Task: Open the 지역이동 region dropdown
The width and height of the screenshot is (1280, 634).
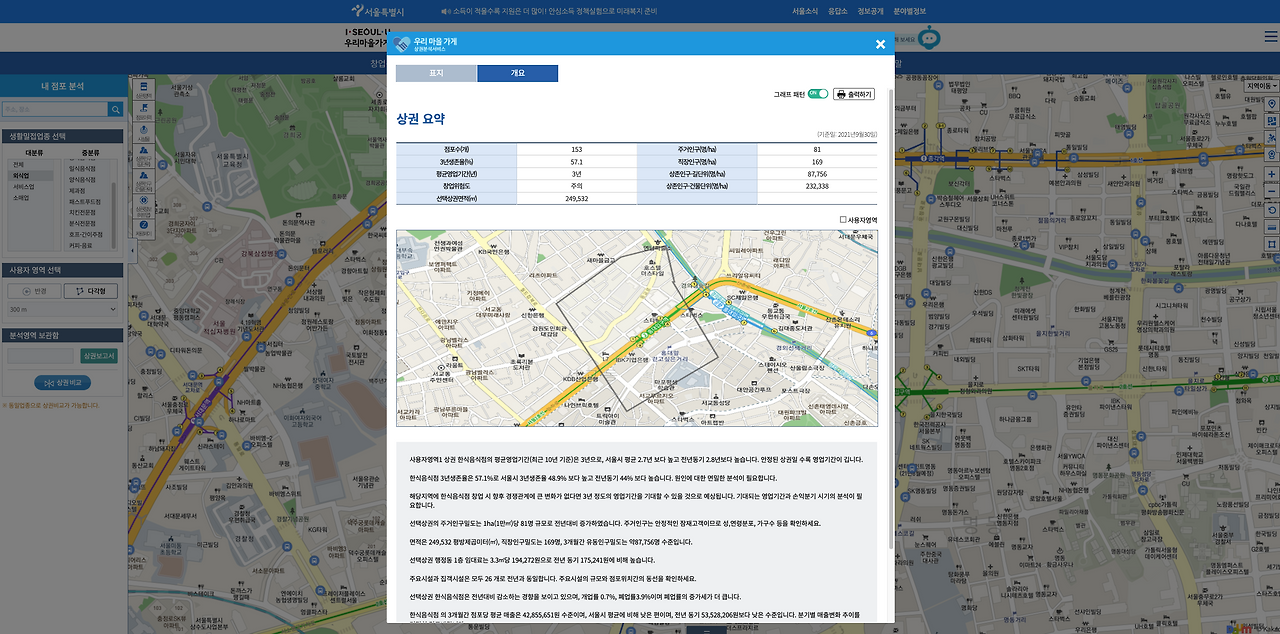Action: pyautogui.click(x=1262, y=86)
